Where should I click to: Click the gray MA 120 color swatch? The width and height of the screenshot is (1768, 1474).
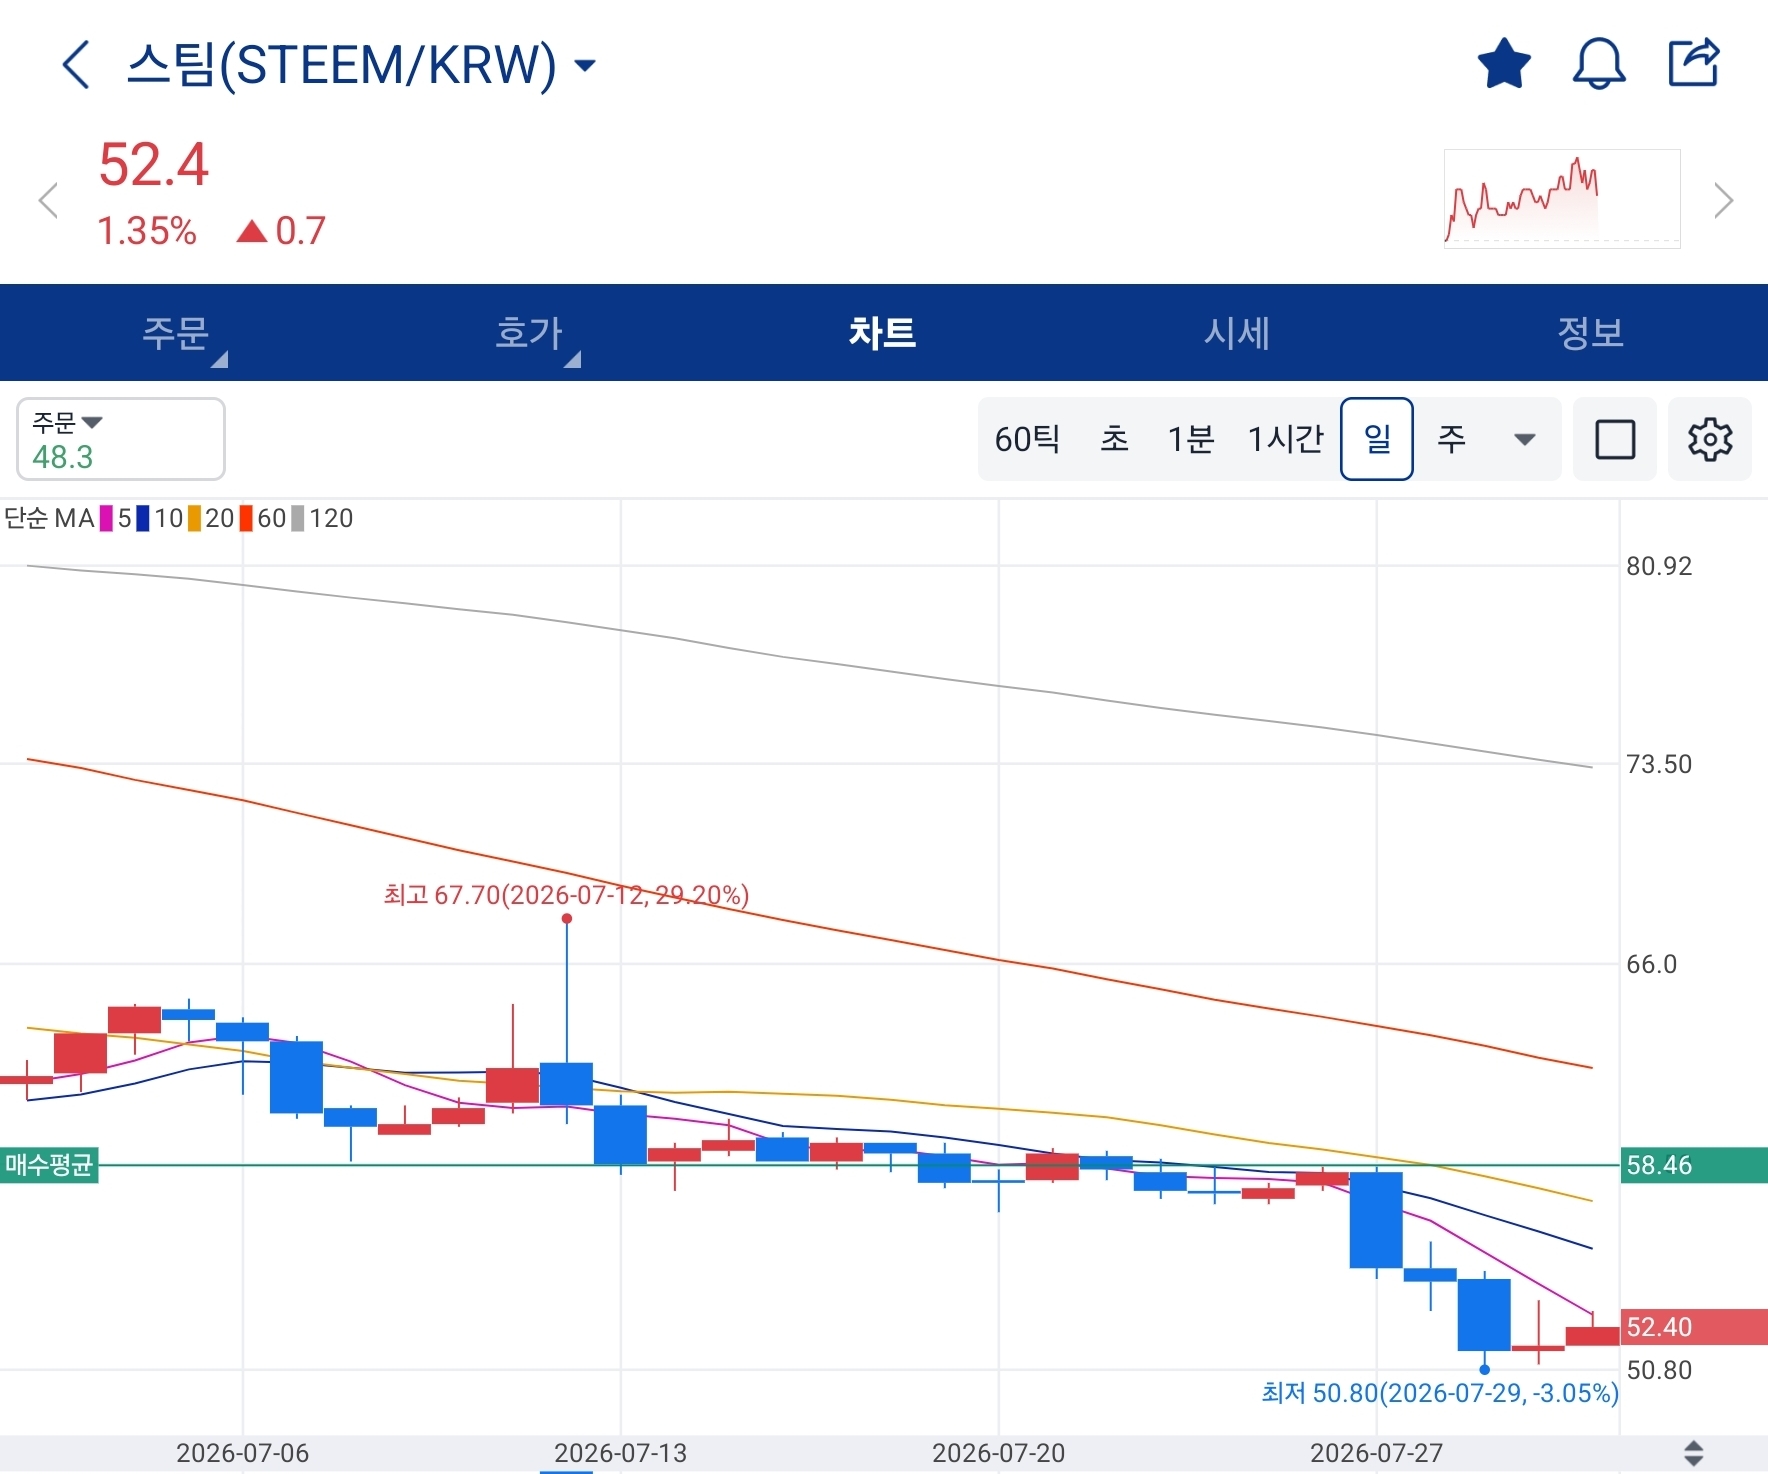pos(298,518)
